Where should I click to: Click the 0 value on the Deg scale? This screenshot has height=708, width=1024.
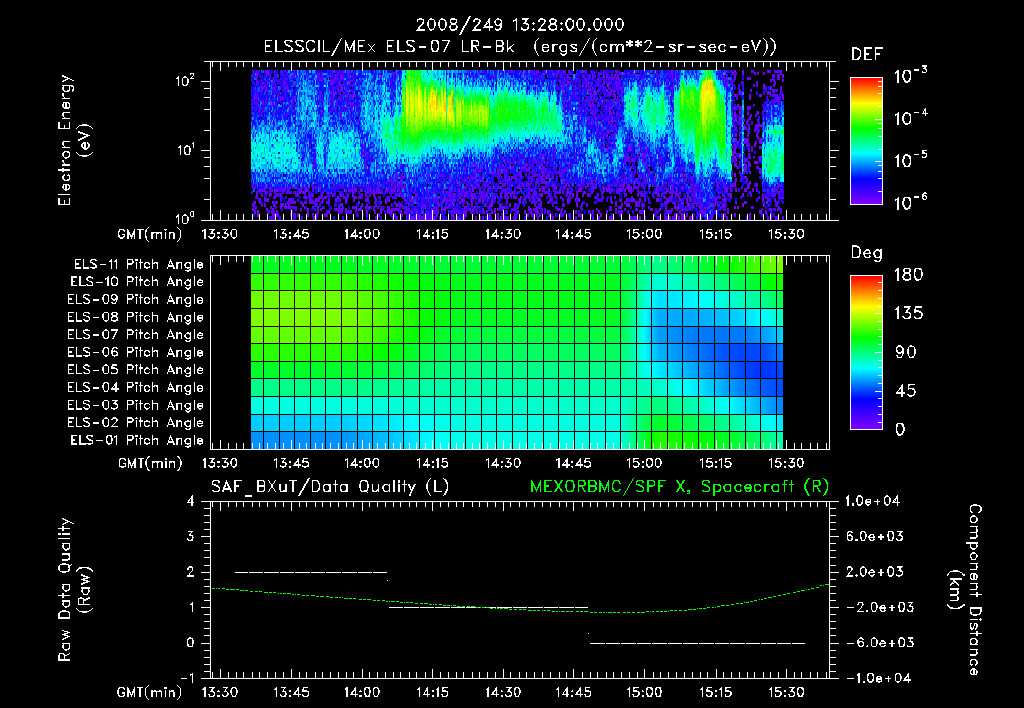[901, 429]
